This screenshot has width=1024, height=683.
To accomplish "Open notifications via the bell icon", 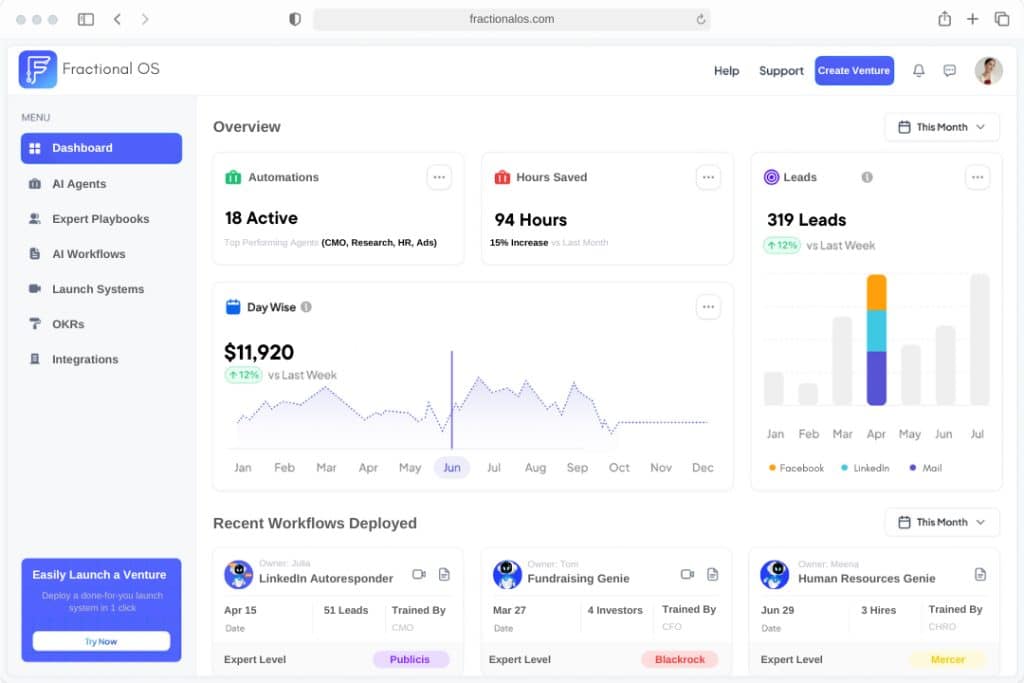I will pos(918,71).
